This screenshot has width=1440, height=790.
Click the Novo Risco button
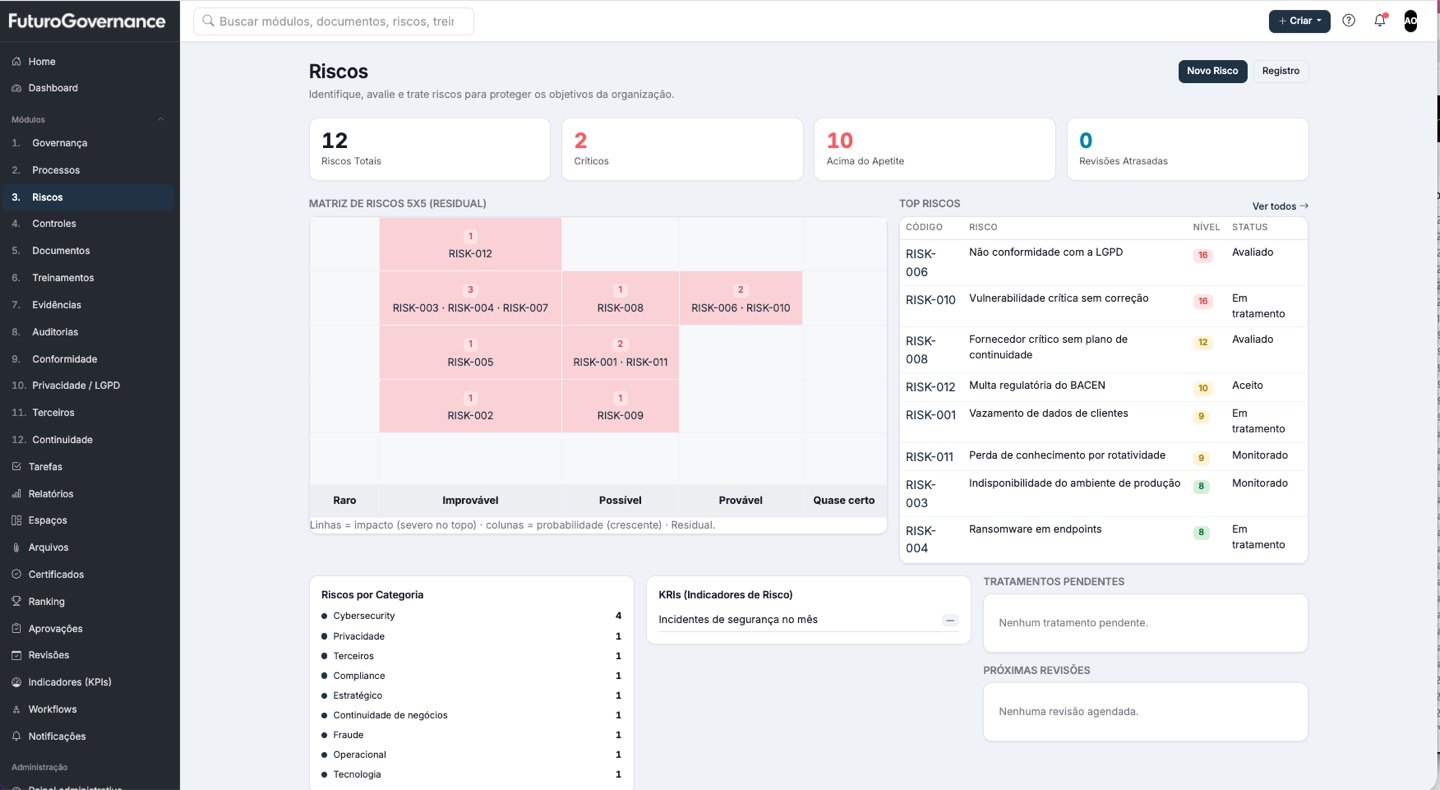1212,71
